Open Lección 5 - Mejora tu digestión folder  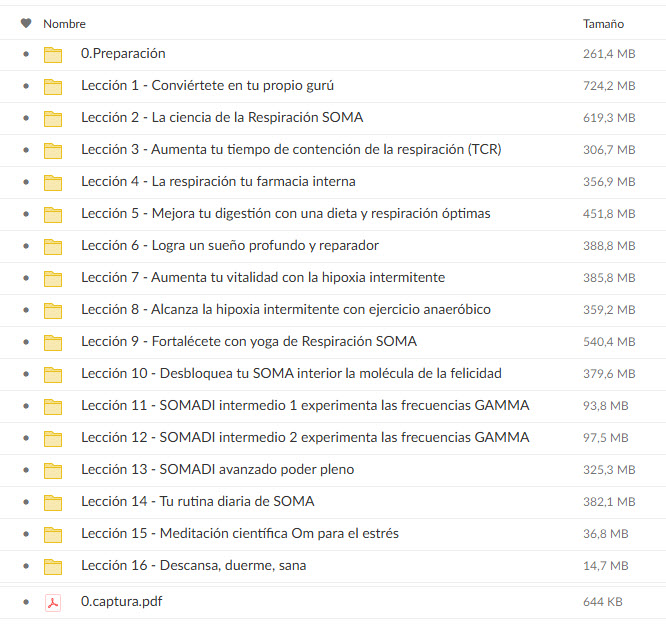(x=285, y=214)
